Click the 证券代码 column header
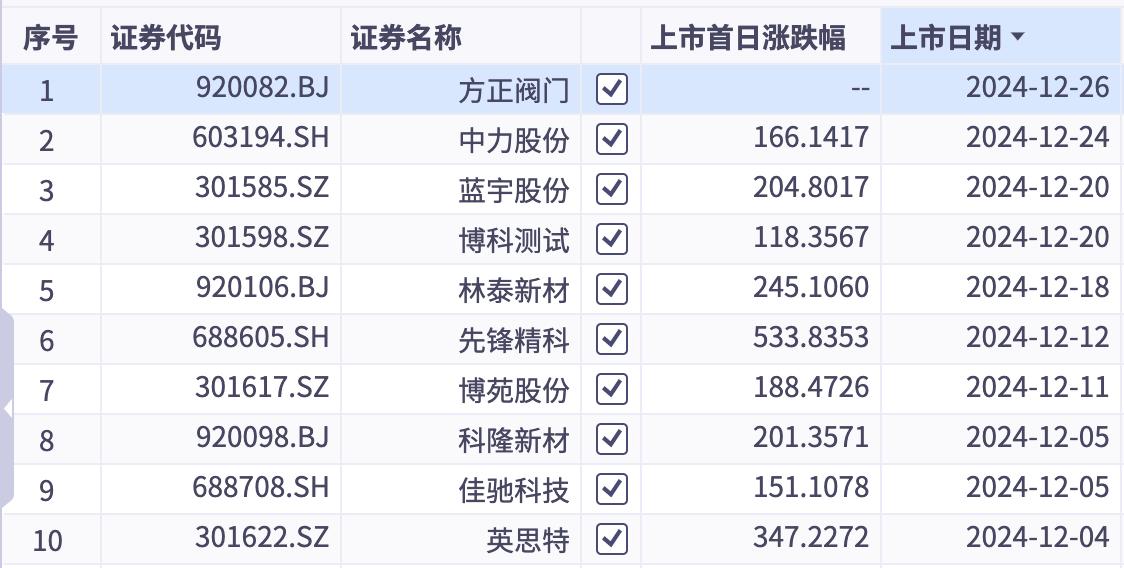 (166, 37)
